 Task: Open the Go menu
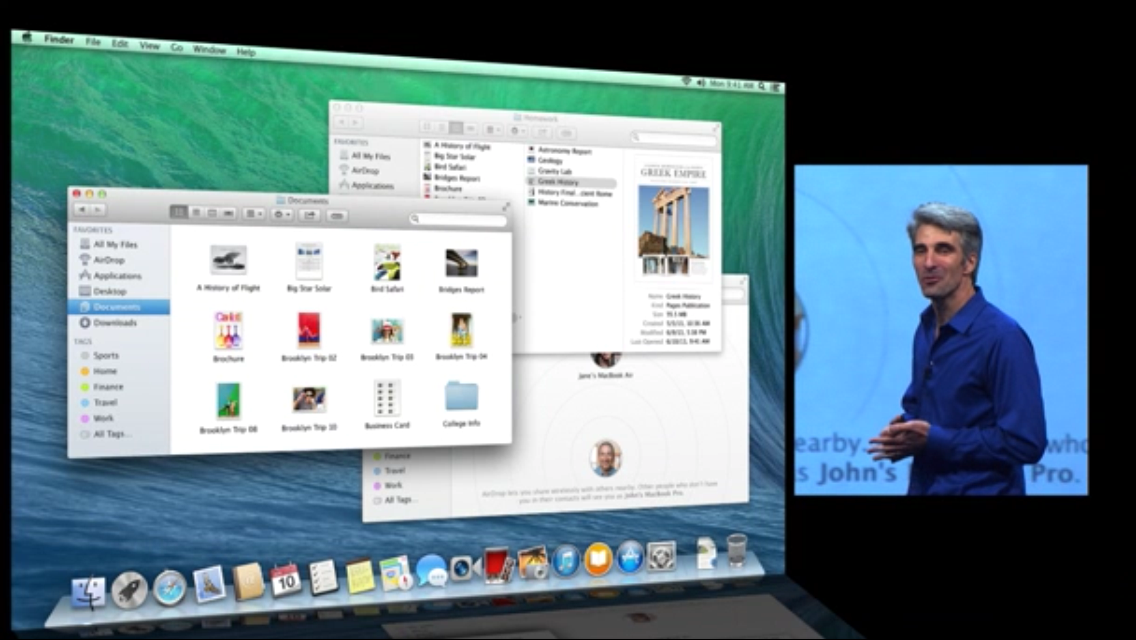coord(177,47)
